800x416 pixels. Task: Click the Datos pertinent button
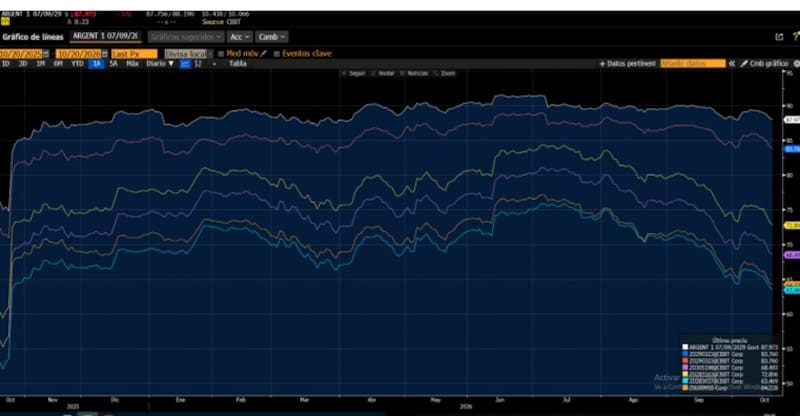coord(628,64)
